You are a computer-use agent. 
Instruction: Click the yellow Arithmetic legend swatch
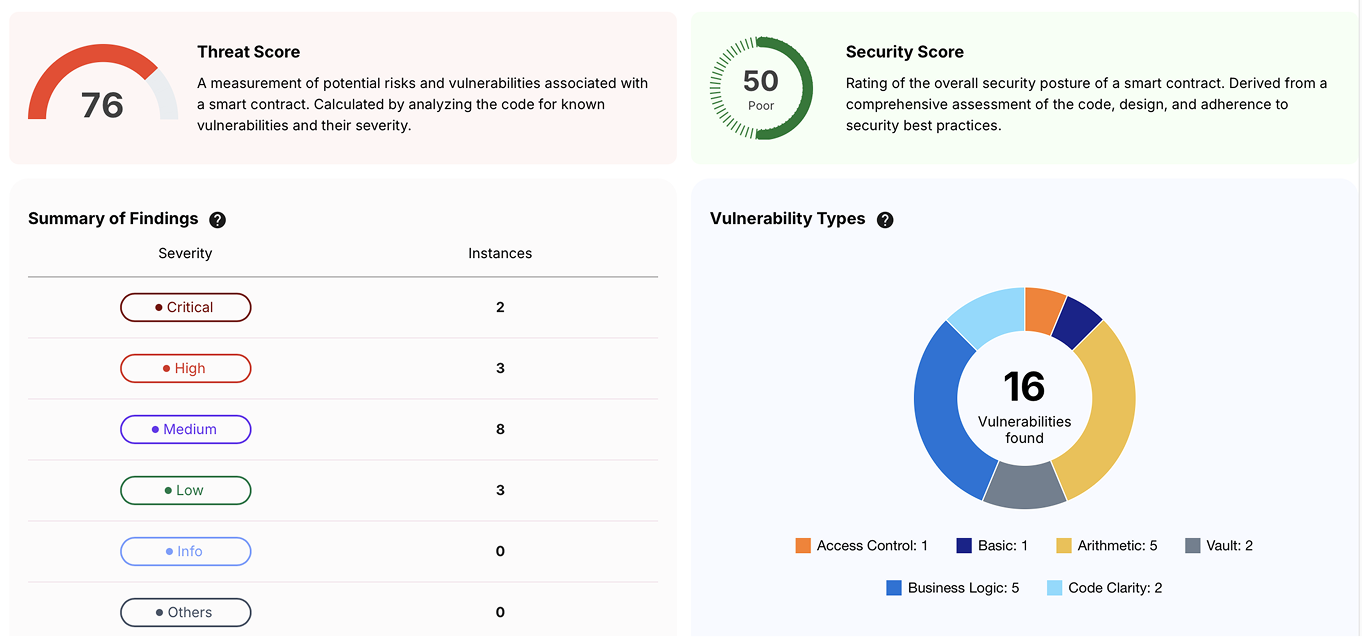click(x=1062, y=546)
